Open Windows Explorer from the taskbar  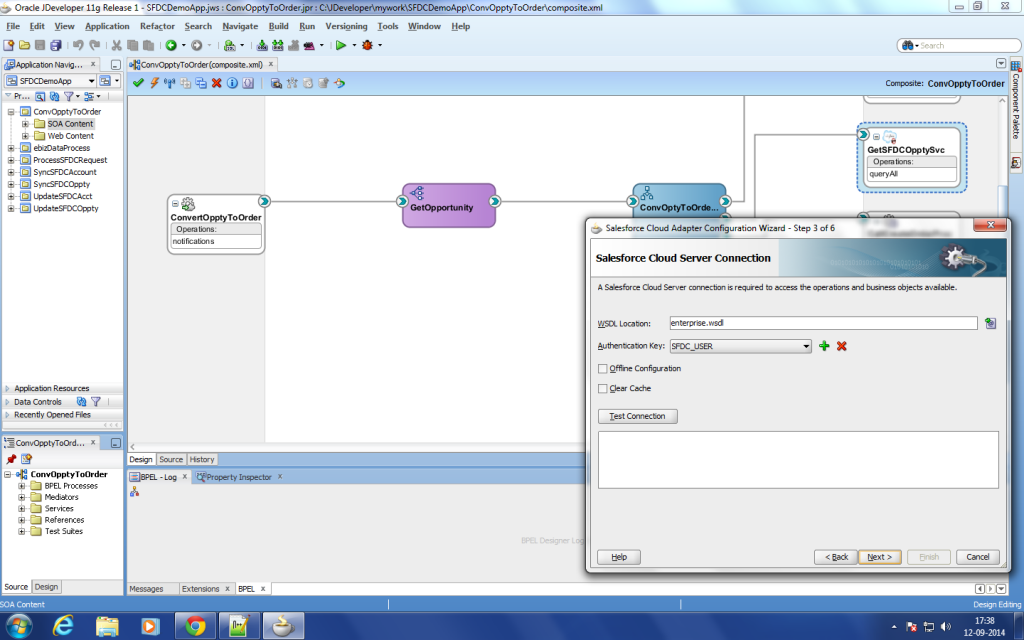tap(107, 626)
